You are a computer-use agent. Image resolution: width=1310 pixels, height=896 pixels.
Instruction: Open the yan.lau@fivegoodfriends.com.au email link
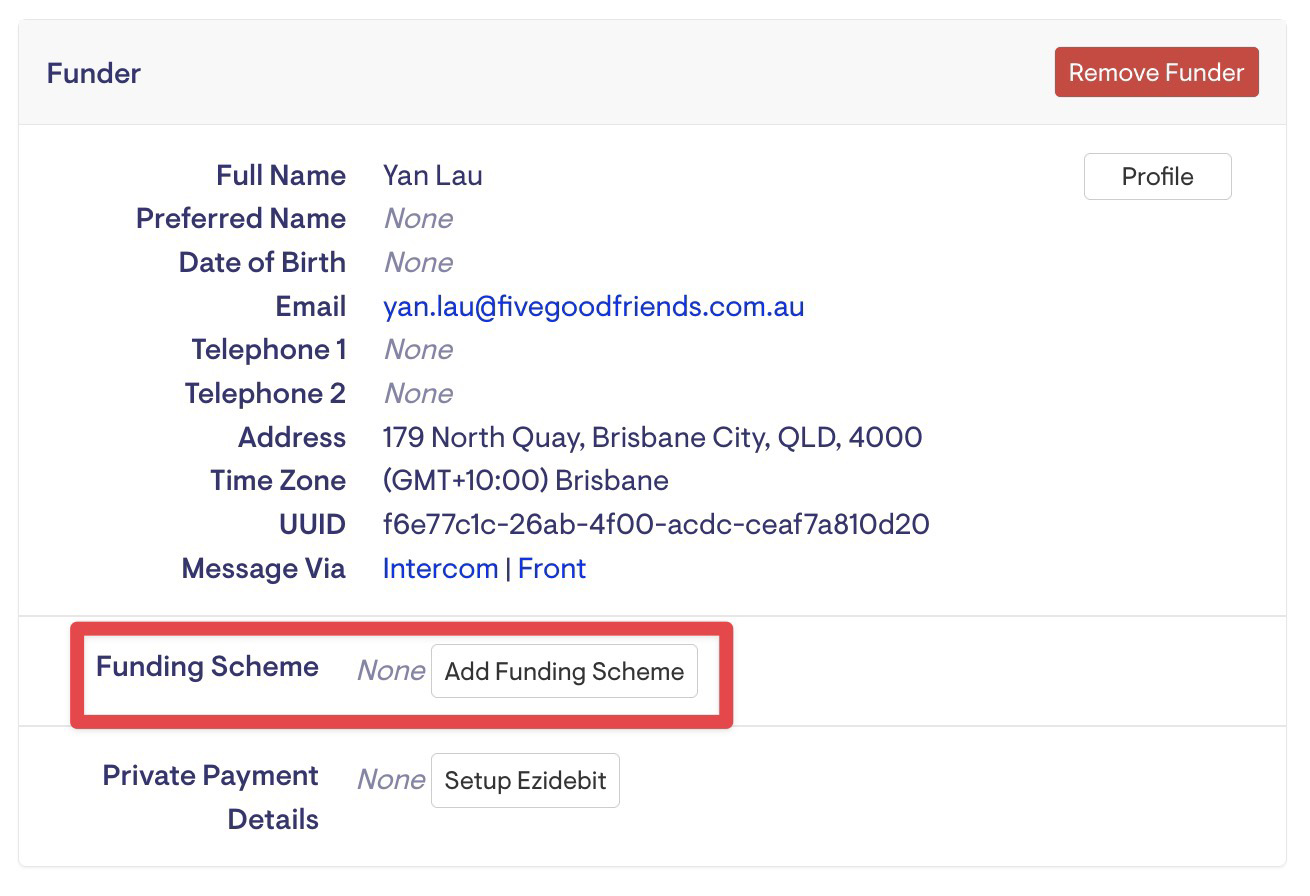[x=593, y=306]
